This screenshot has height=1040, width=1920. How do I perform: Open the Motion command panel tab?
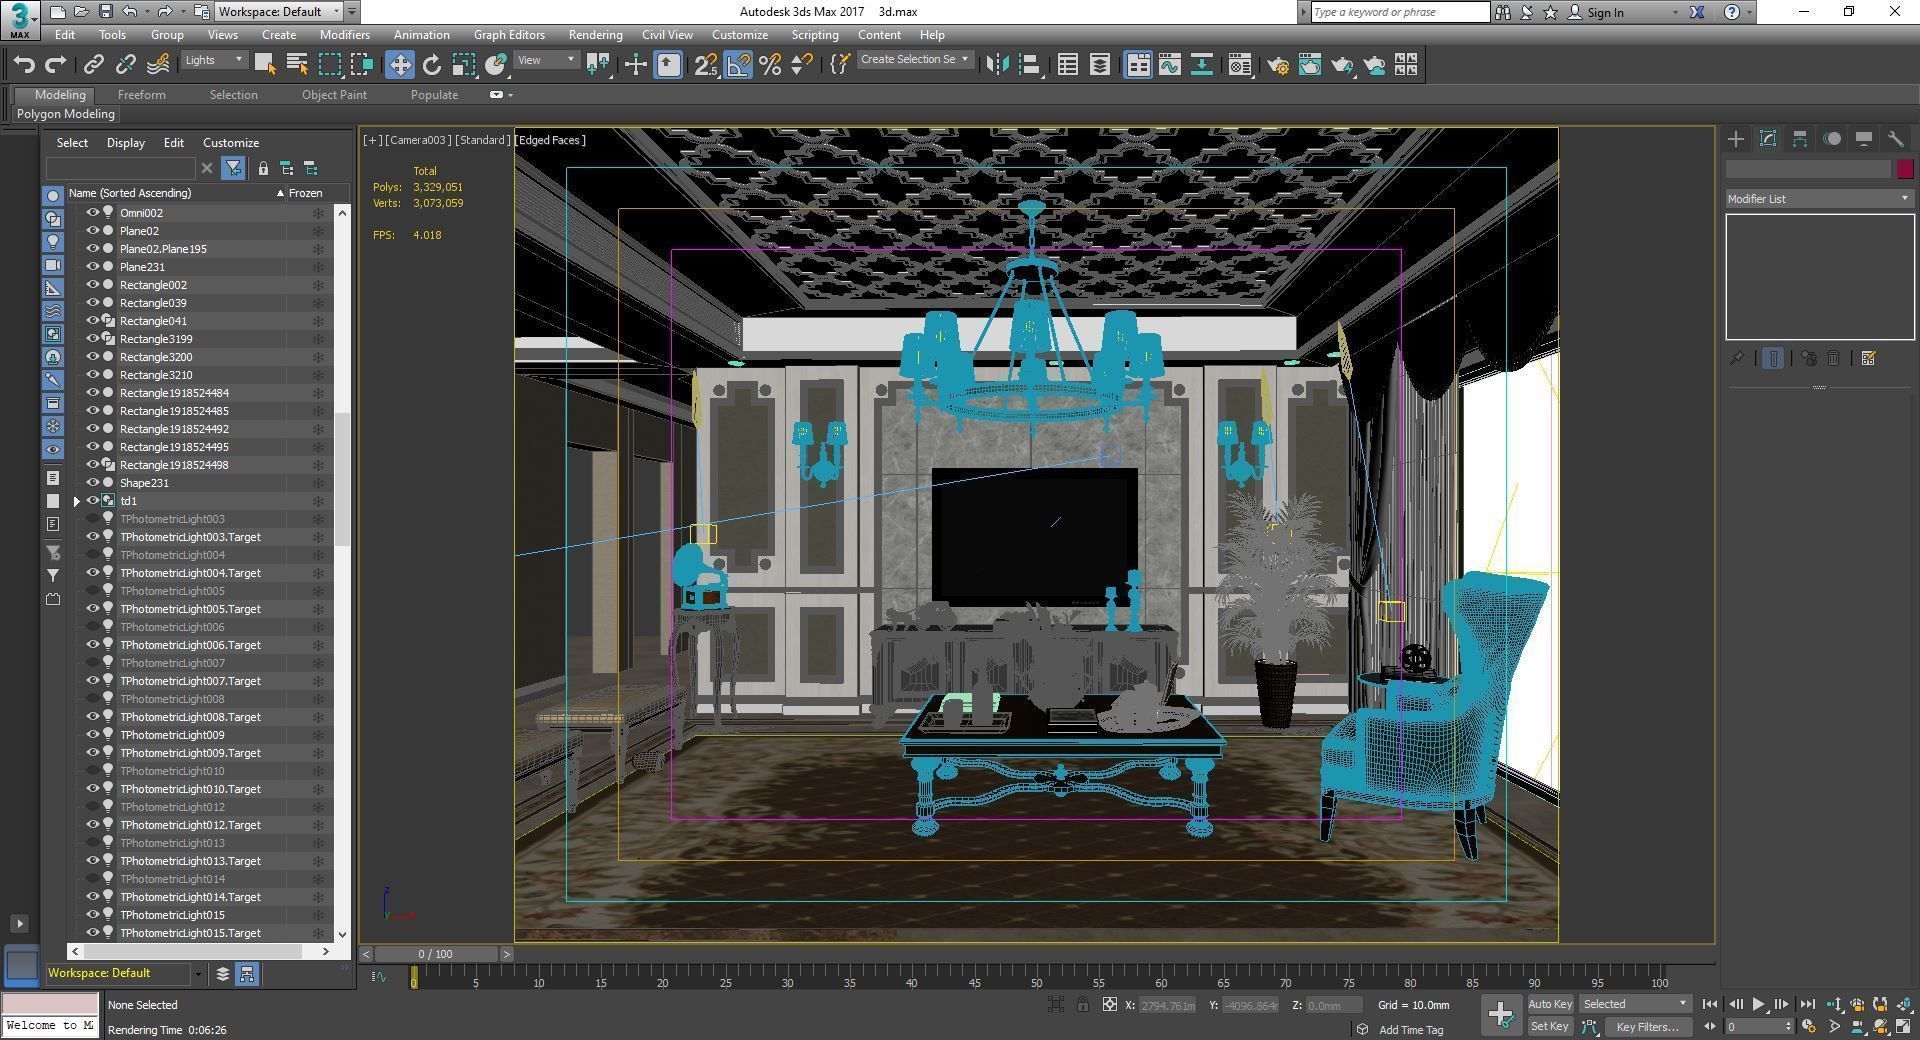pyautogui.click(x=1832, y=139)
